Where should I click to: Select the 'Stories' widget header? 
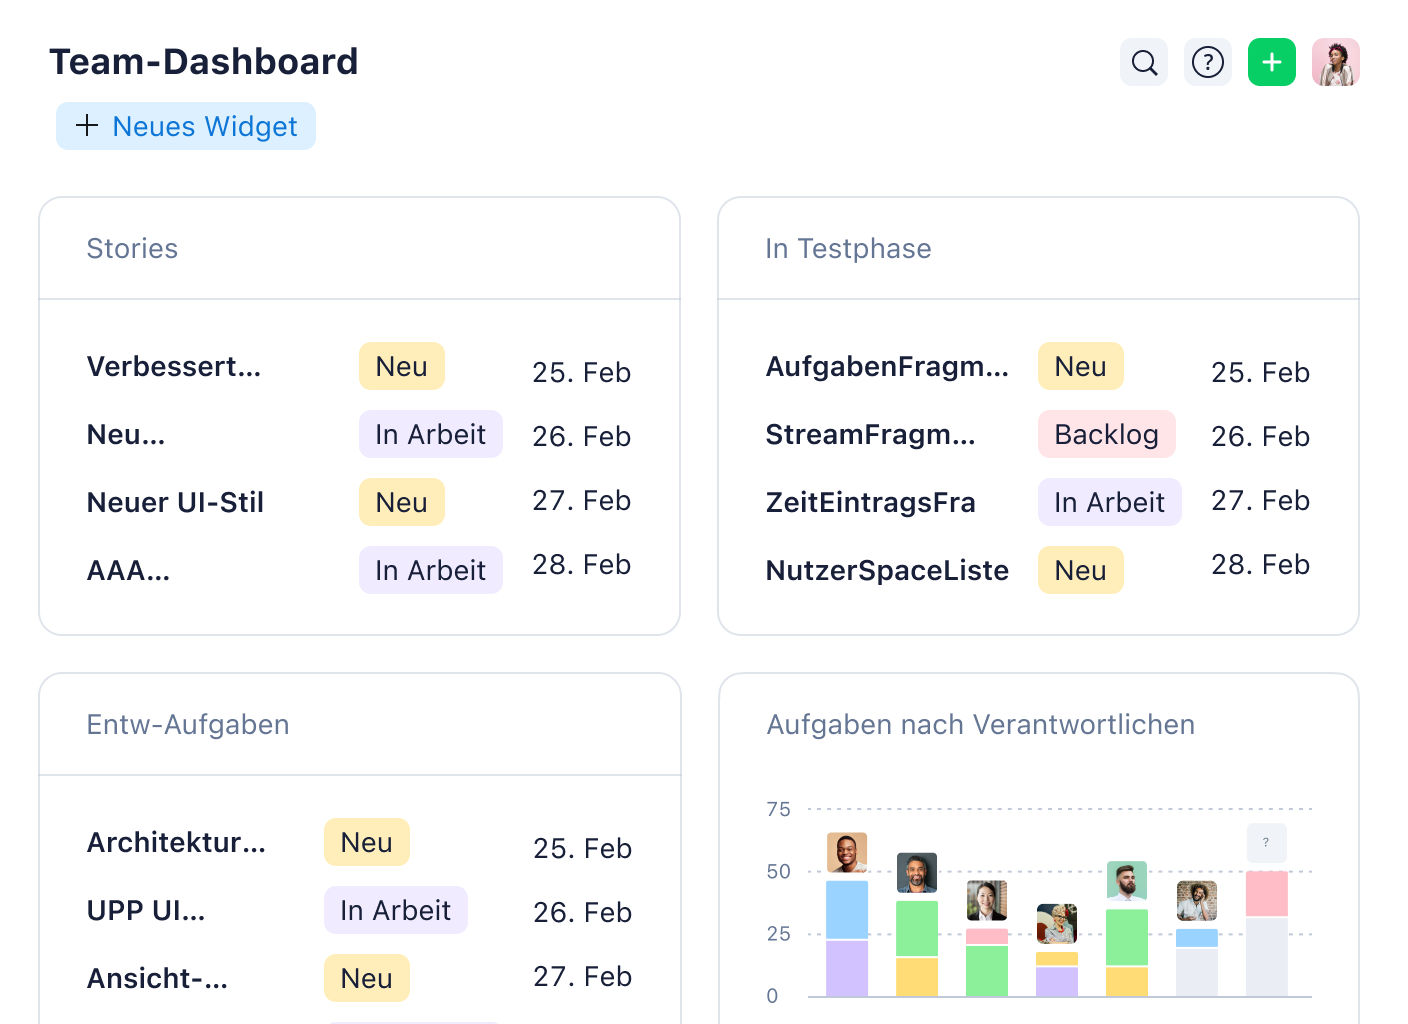[132, 248]
